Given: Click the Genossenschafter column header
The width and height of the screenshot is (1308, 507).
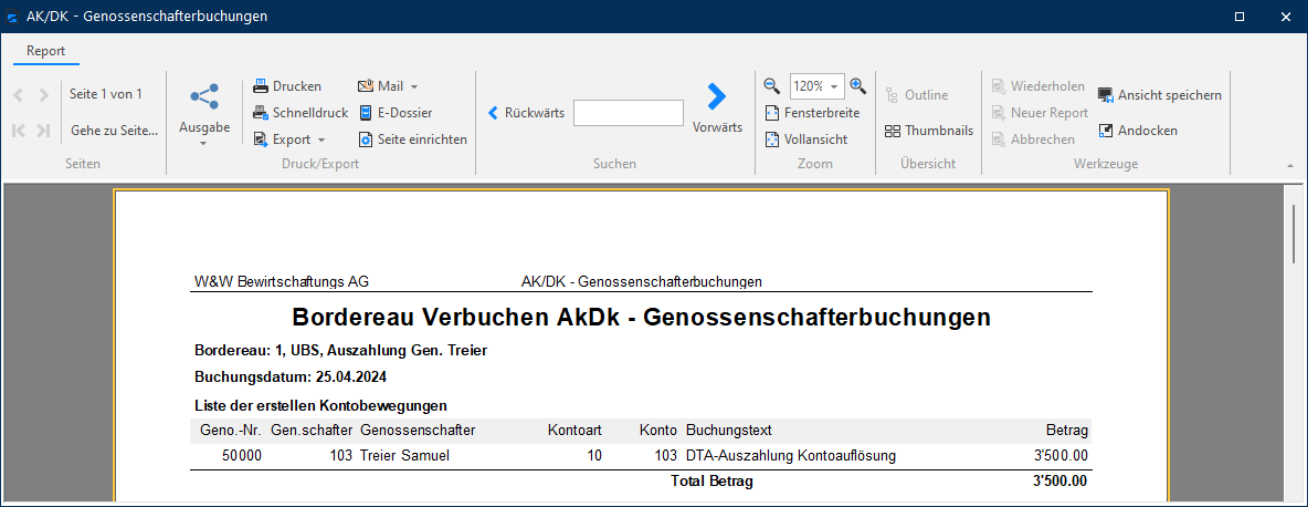Looking at the screenshot, I should coord(418,431).
